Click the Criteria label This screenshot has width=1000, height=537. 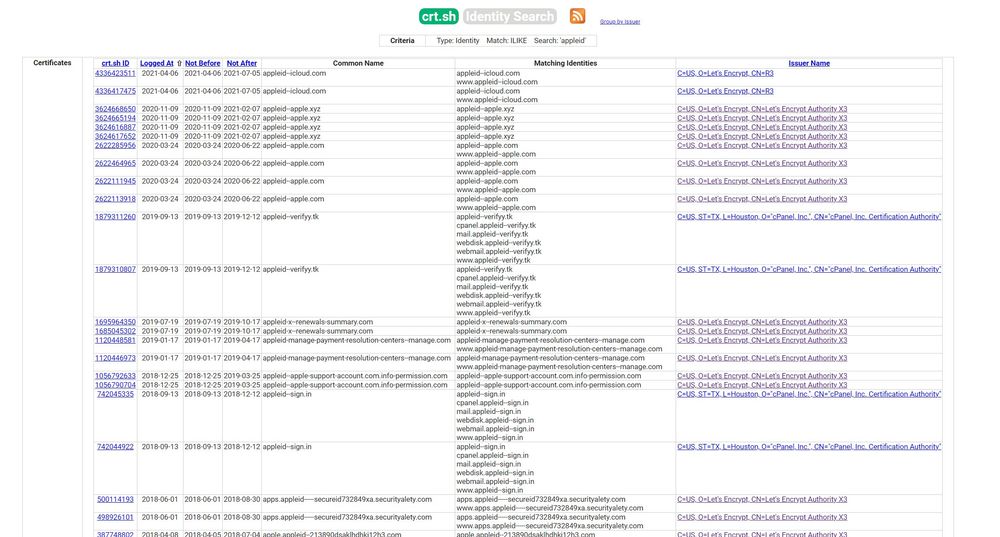pos(402,41)
